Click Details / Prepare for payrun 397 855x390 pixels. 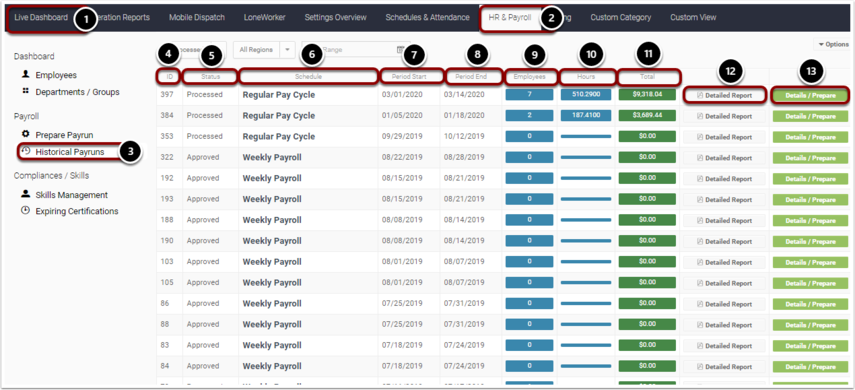pyautogui.click(x=810, y=95)
